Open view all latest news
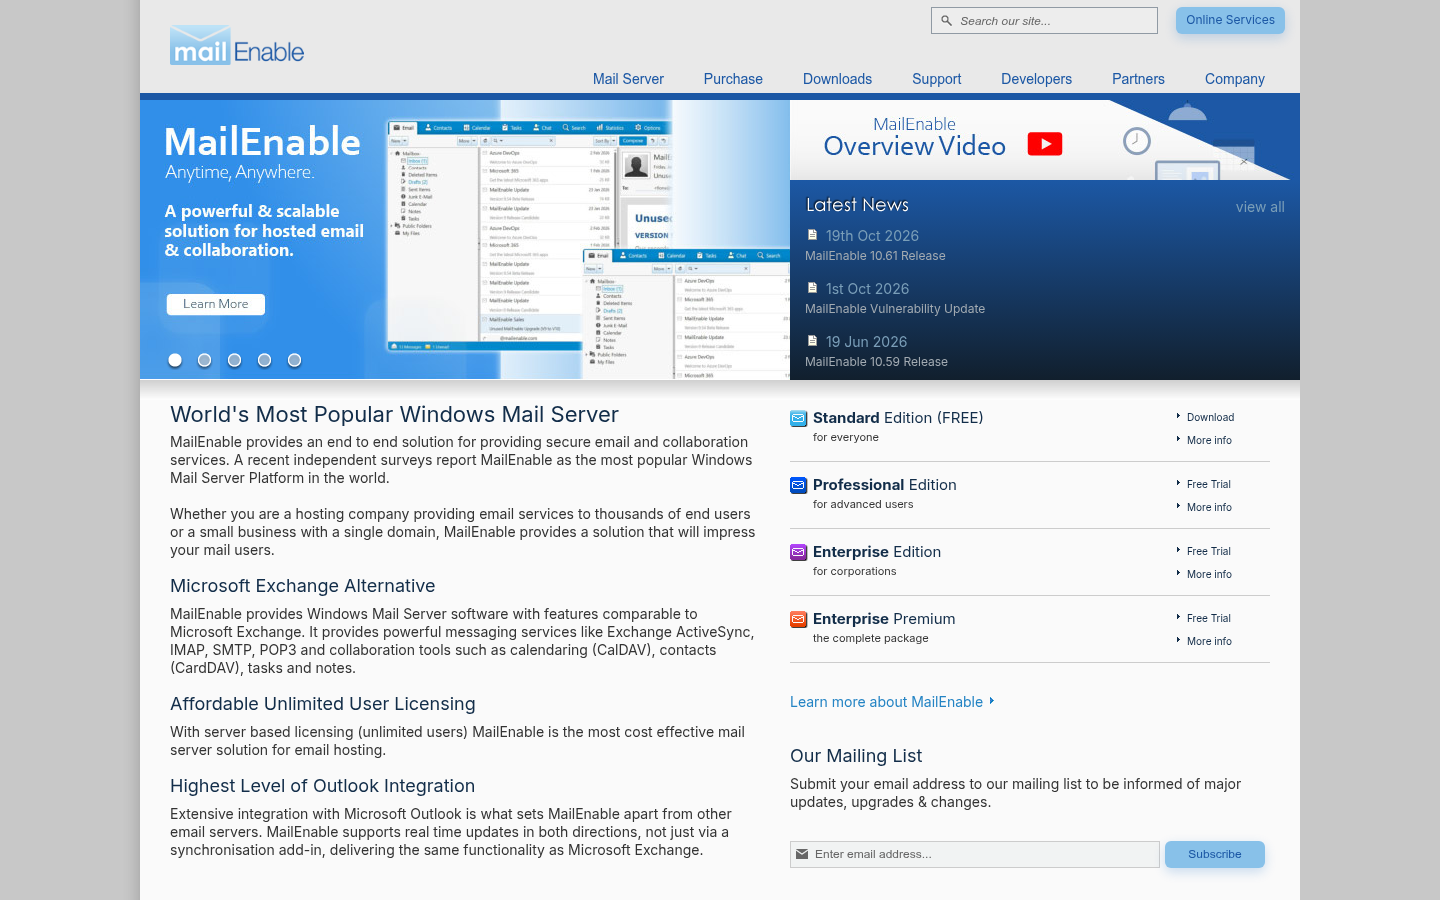 point(1260,207)
